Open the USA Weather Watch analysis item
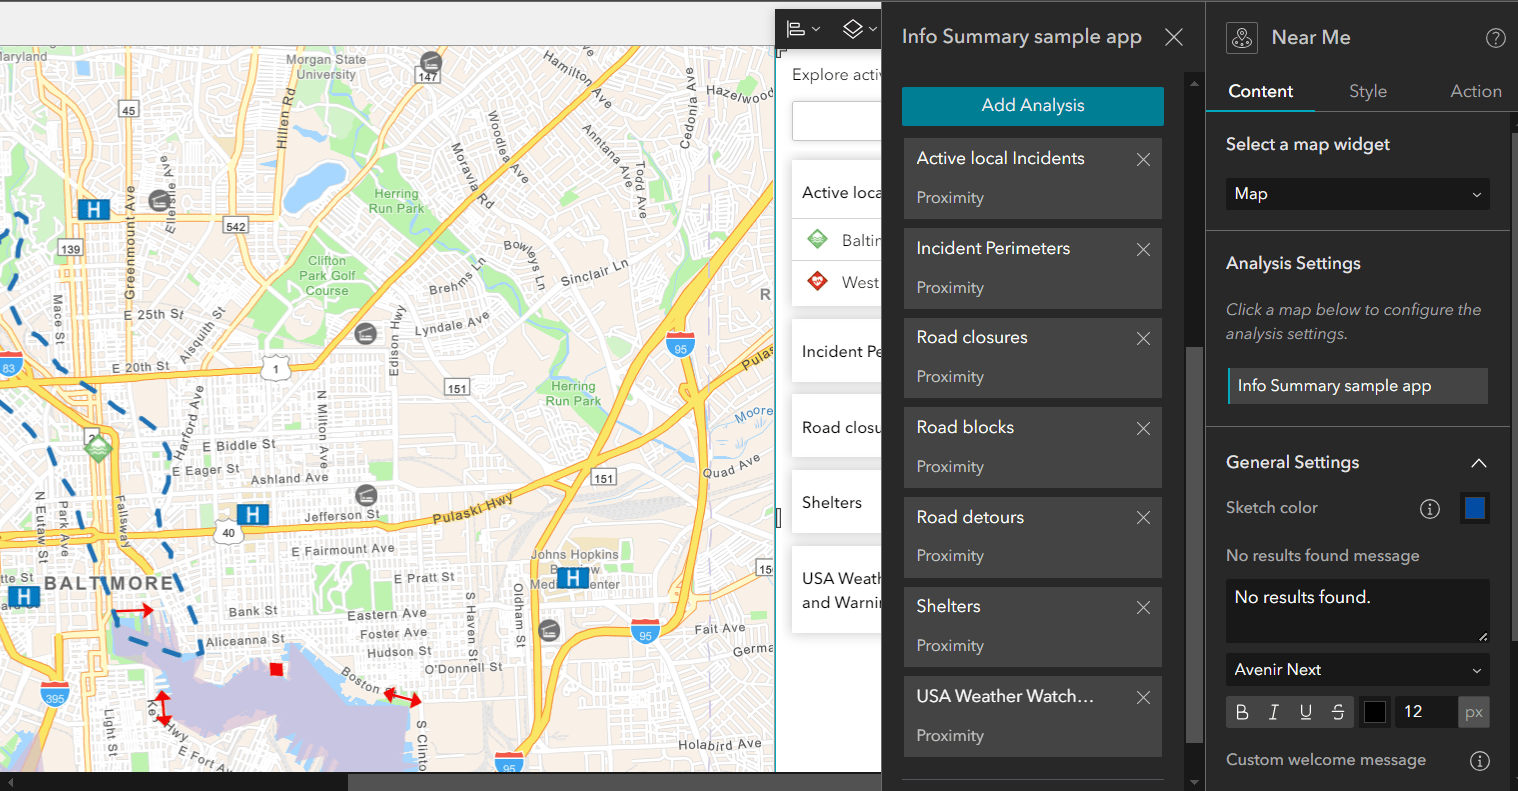 1032,716
